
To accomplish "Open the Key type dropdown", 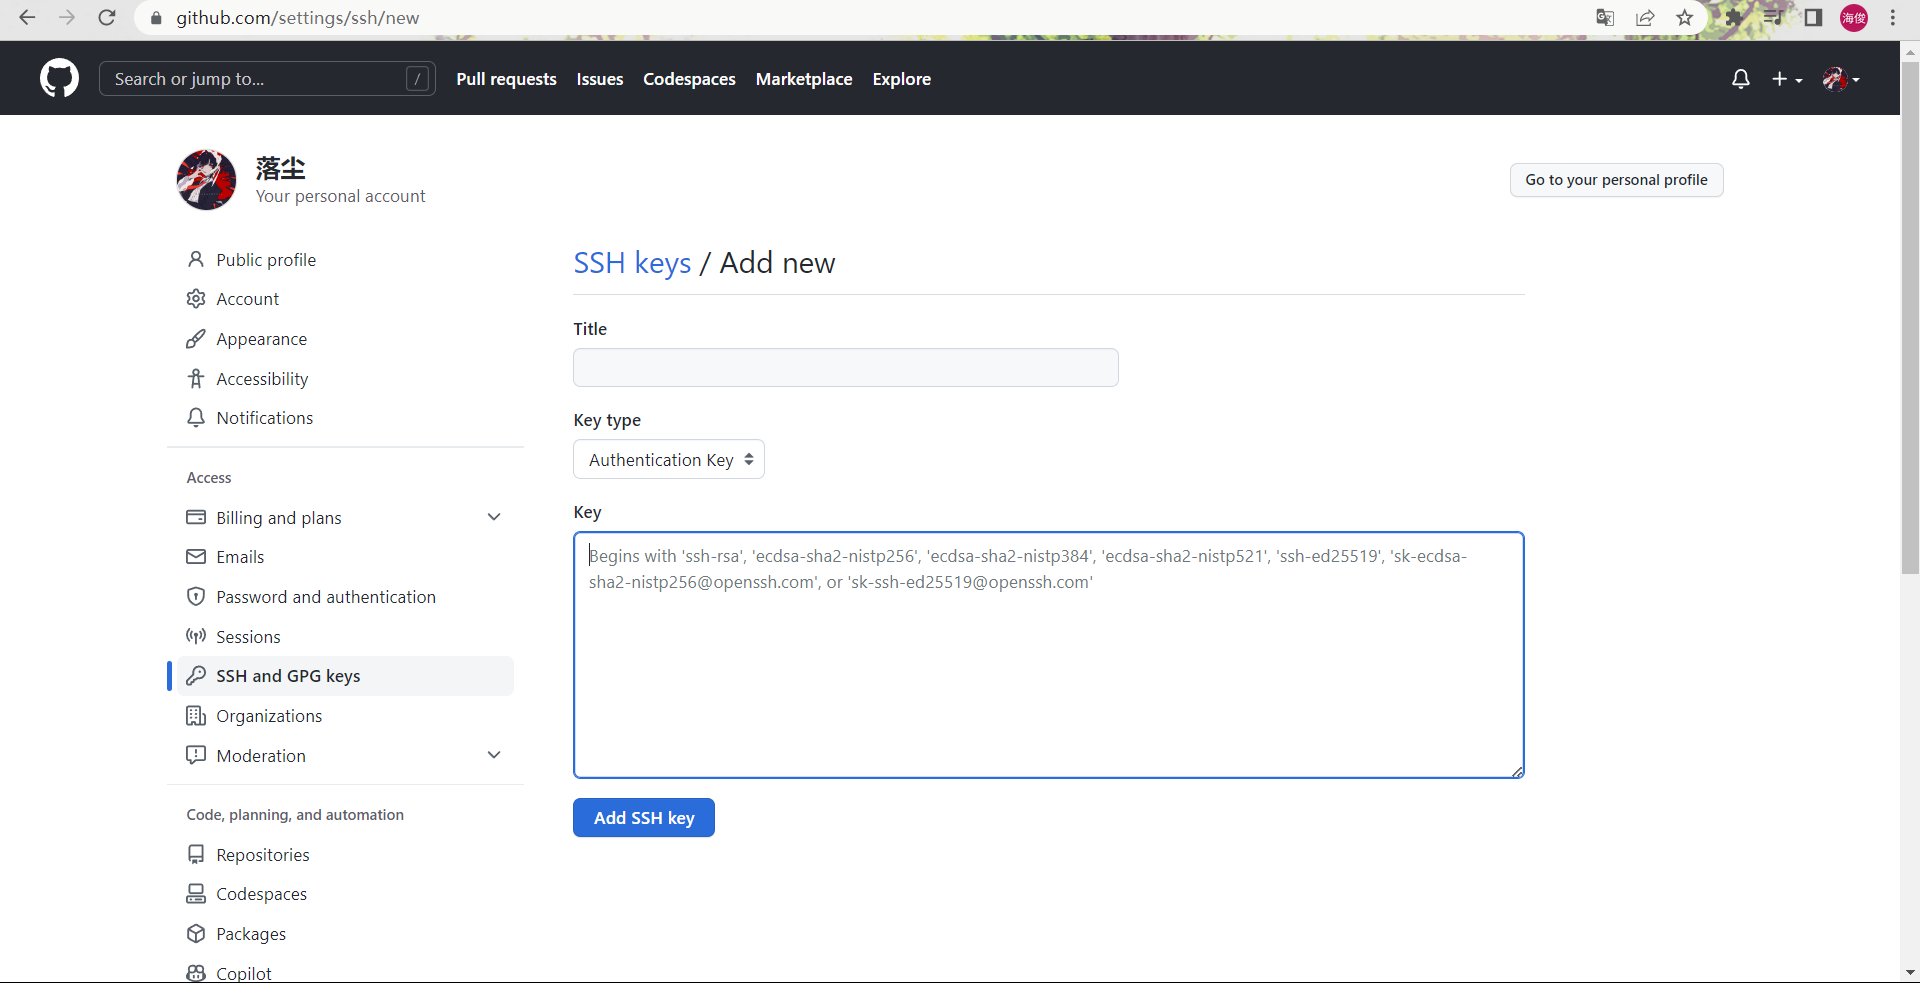I will 668,459.
